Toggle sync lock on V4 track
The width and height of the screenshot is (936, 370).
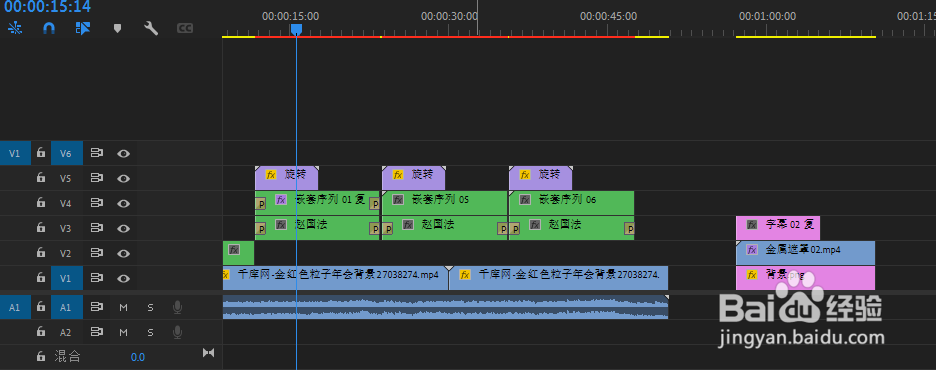pyautogui.click(x=97, y=203)
